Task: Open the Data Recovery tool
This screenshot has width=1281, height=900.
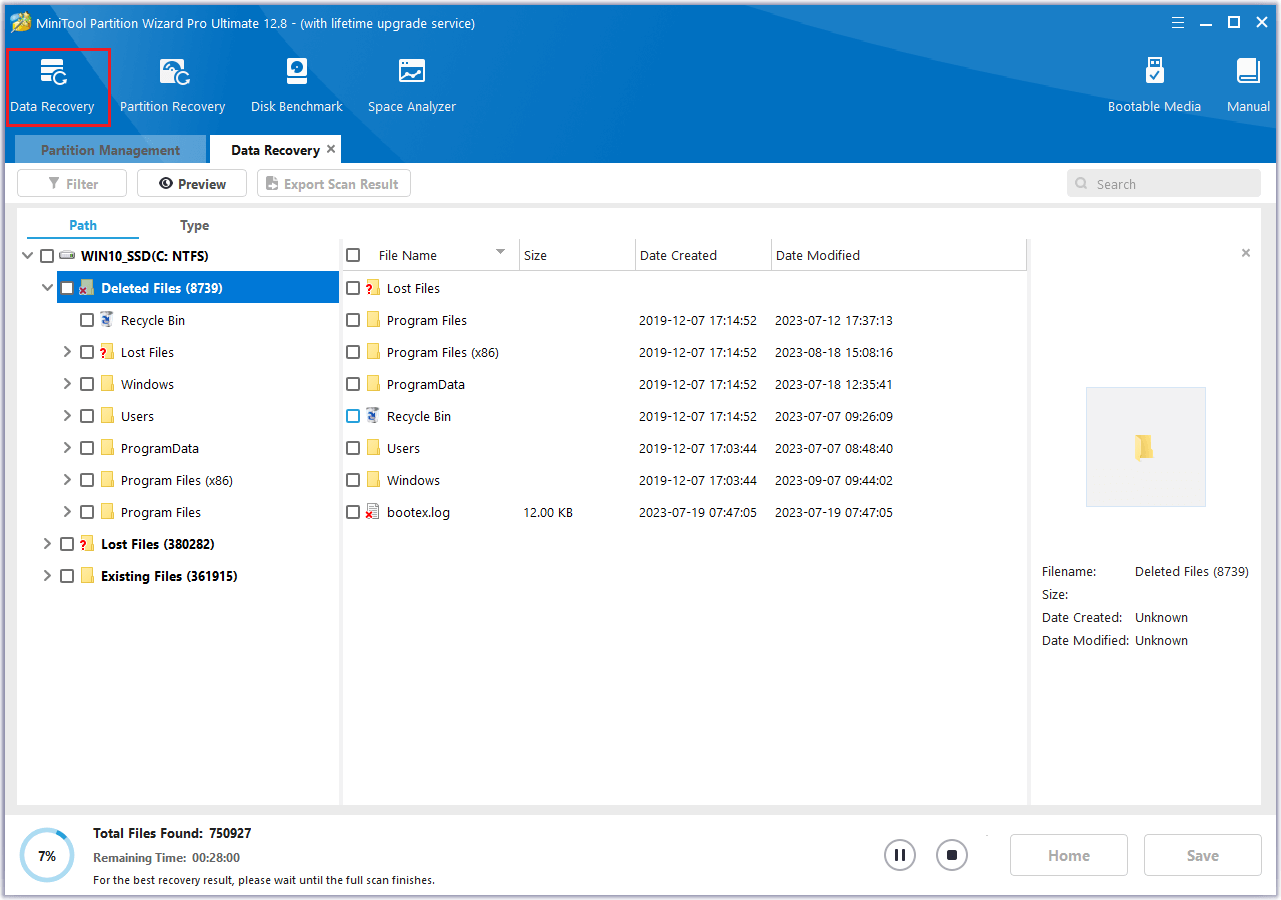Action: tap(52, 86)
